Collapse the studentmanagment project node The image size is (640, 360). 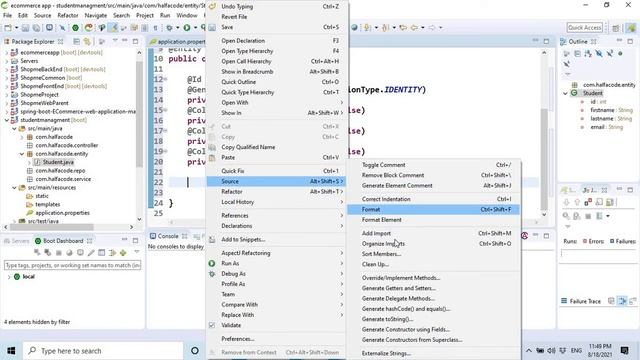(7, 120)
